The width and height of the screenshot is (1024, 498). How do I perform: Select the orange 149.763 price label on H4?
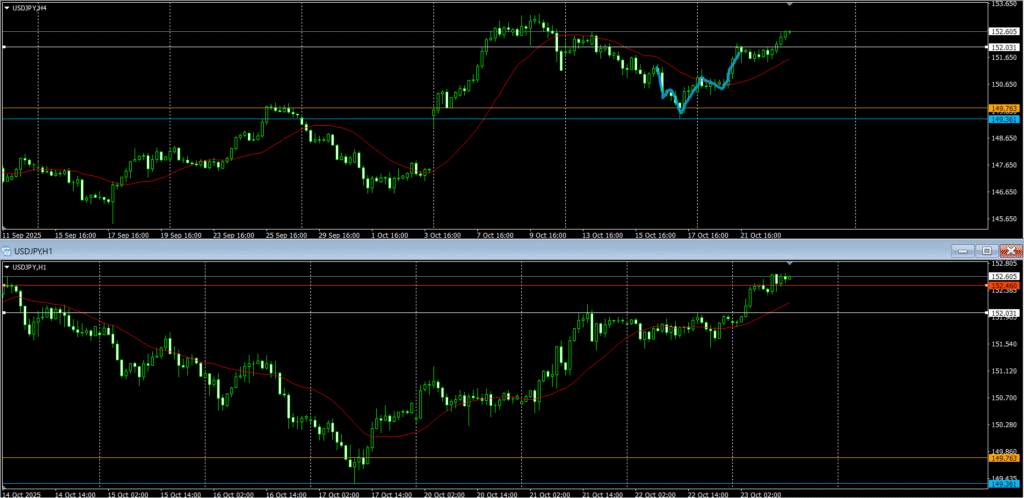pos(1003,108)
